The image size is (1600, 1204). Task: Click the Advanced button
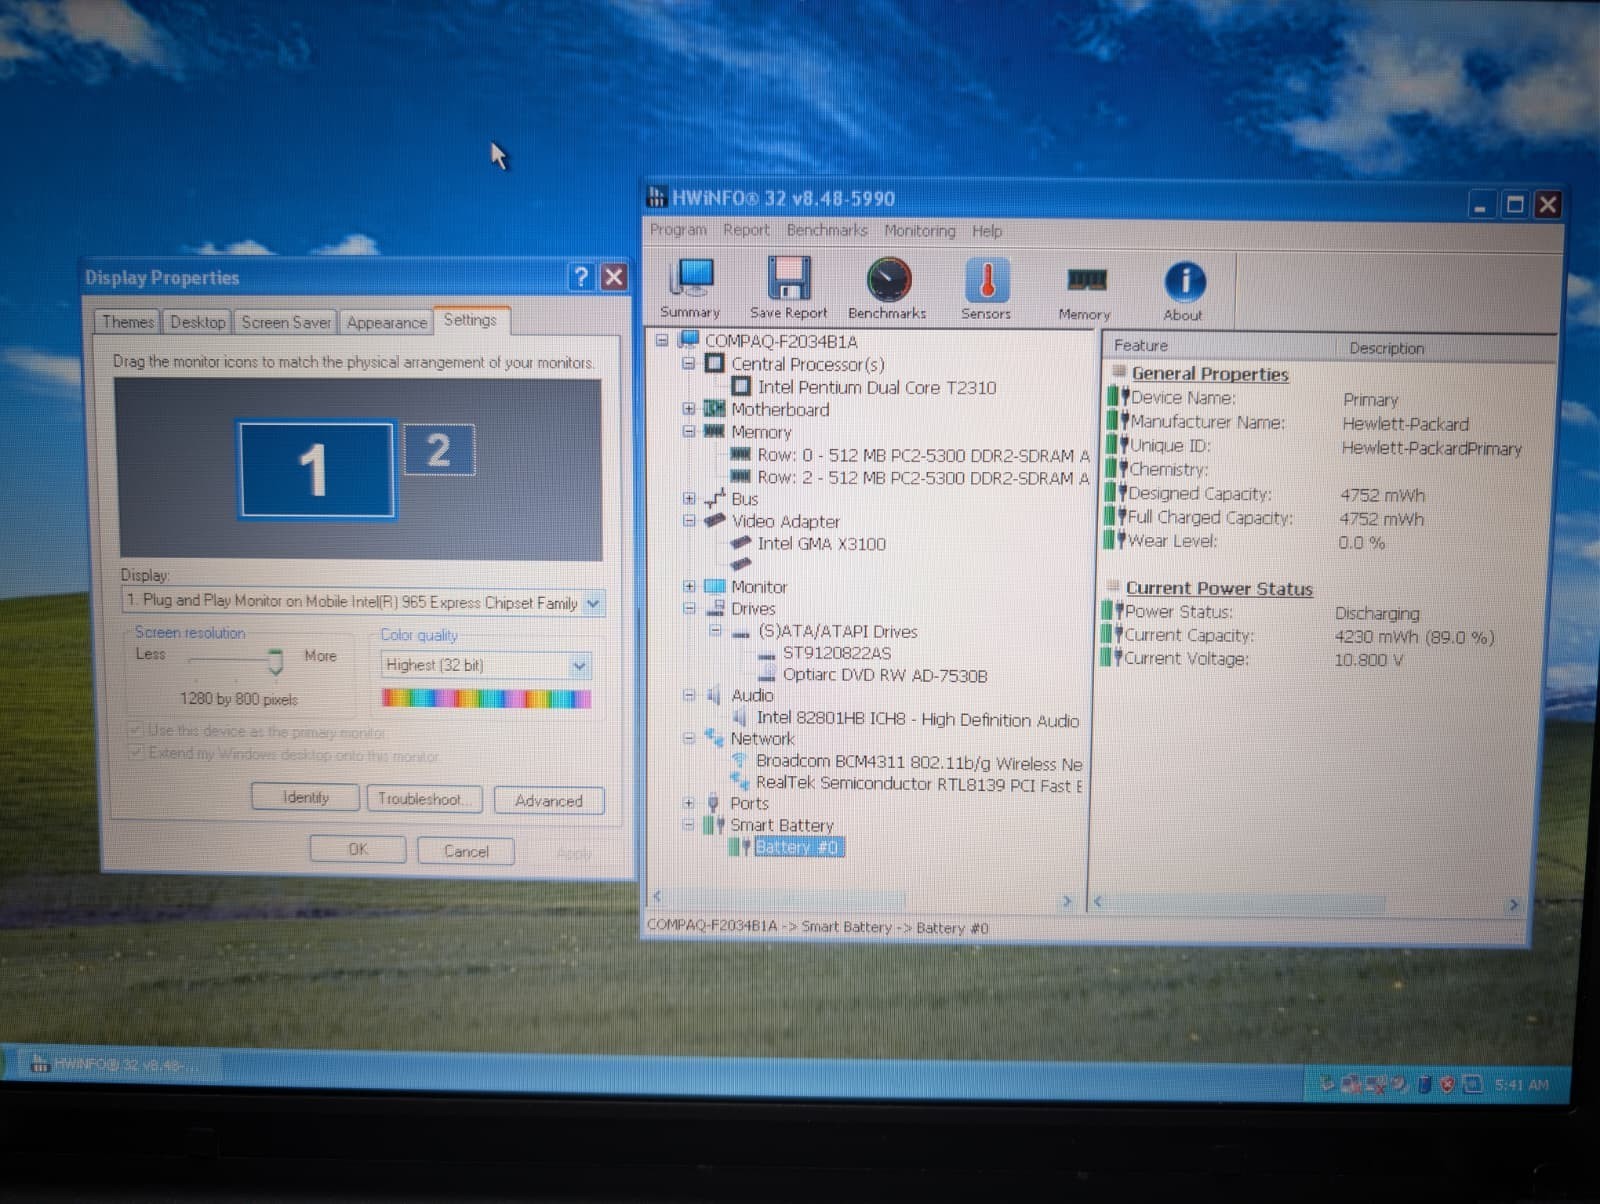[549, 800]
